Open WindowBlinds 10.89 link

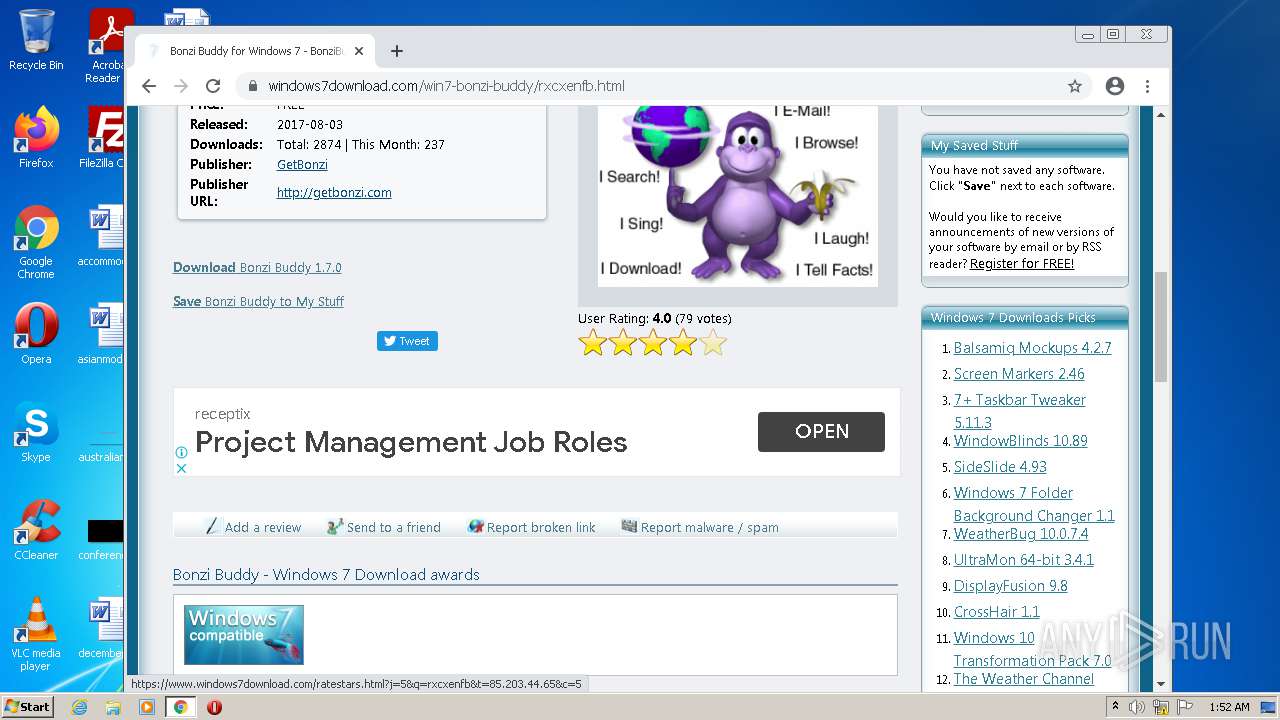tap(1020, 441)
